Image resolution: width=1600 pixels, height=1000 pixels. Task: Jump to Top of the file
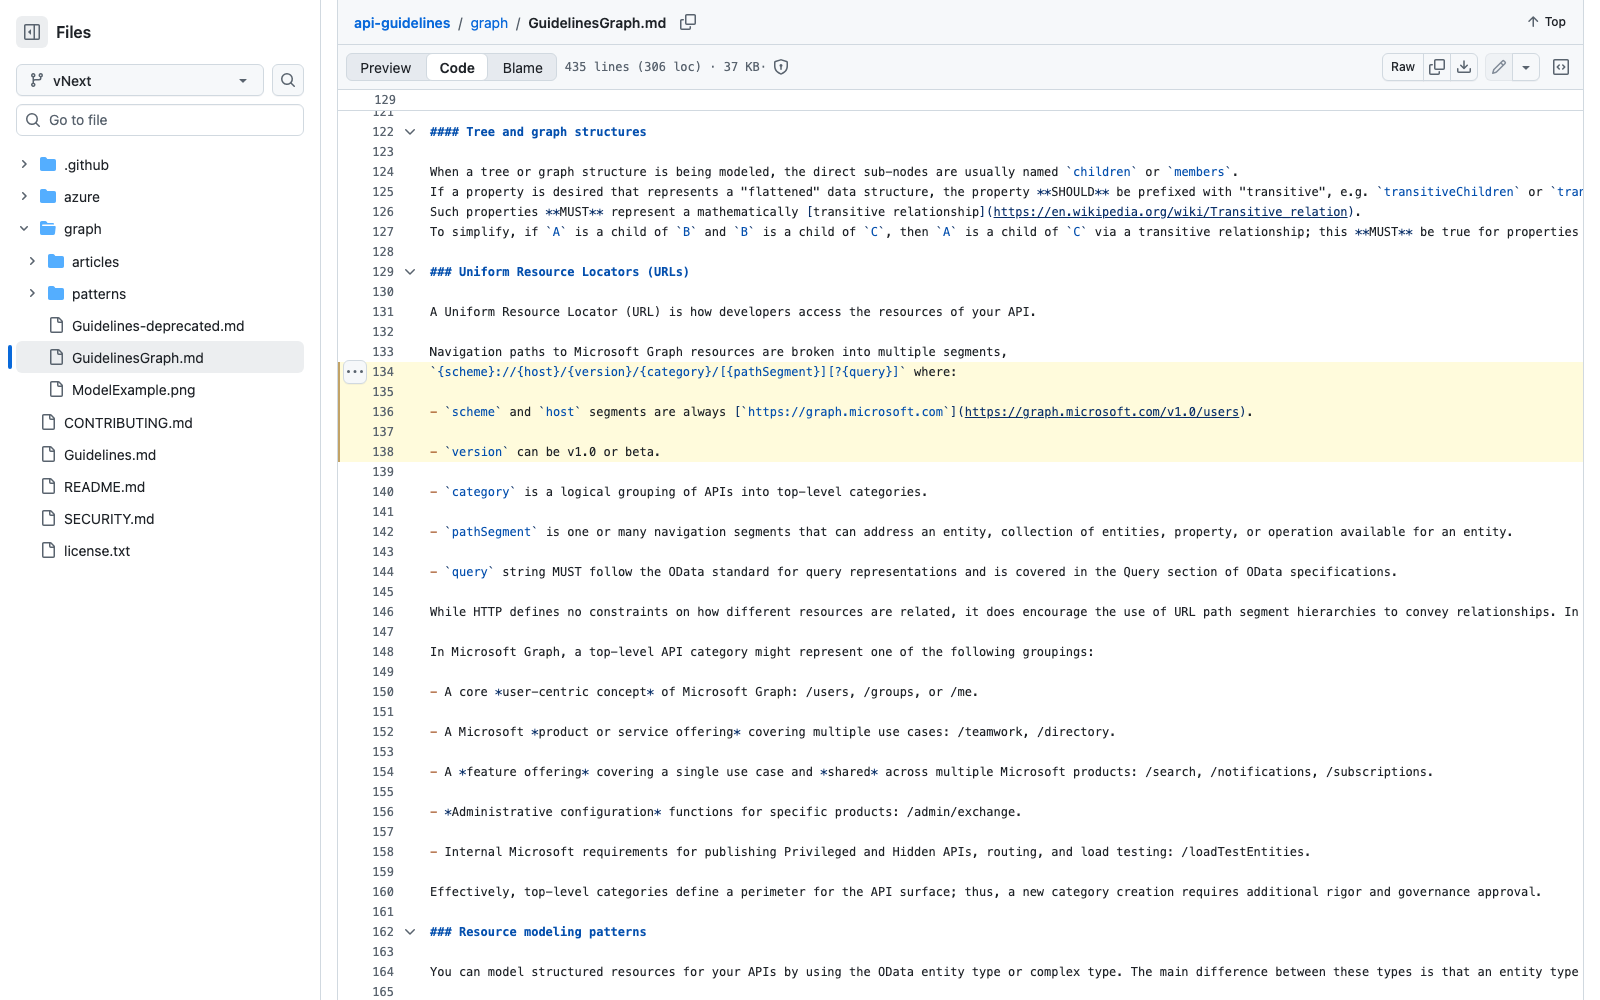[x=1547, y=22]
